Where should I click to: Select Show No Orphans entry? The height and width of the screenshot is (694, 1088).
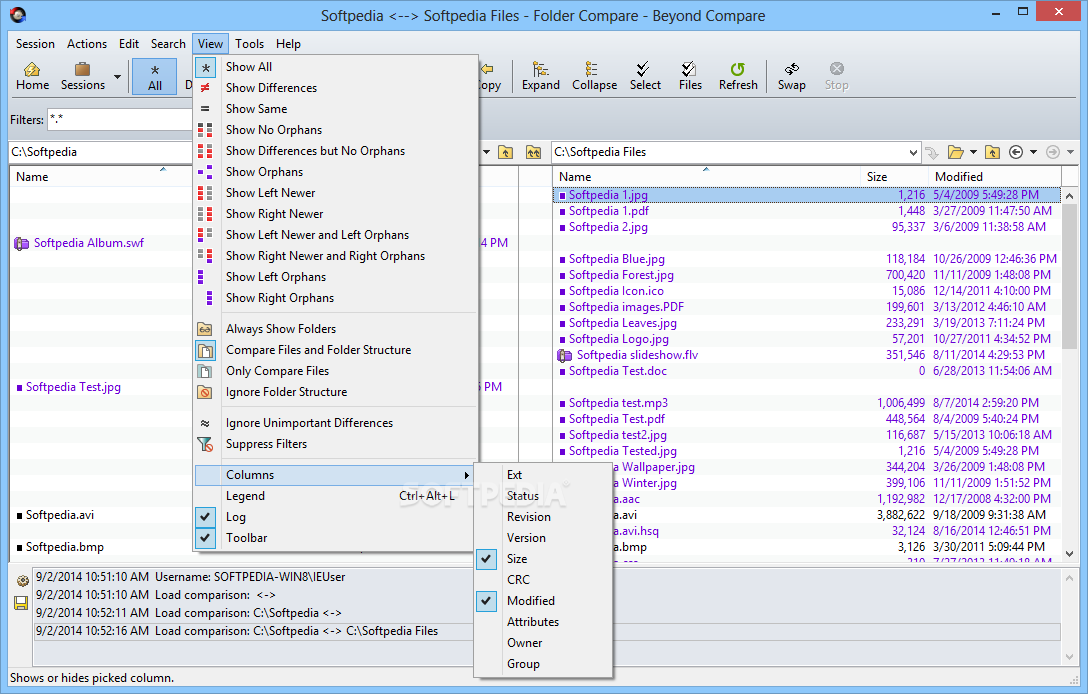[x=336, y=130]
